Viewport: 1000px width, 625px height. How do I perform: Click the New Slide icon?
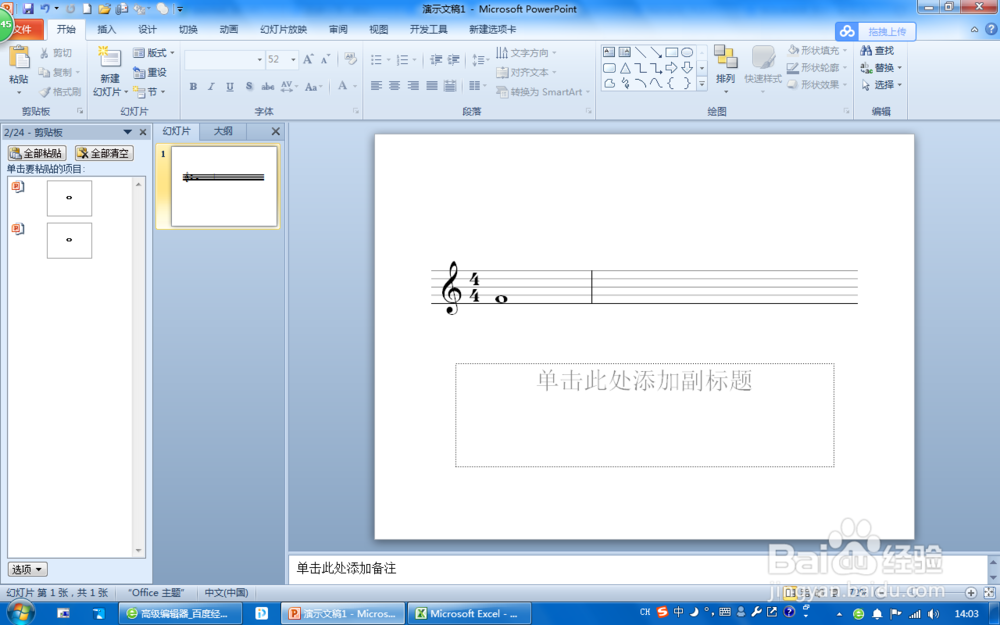tap(110, 66)
